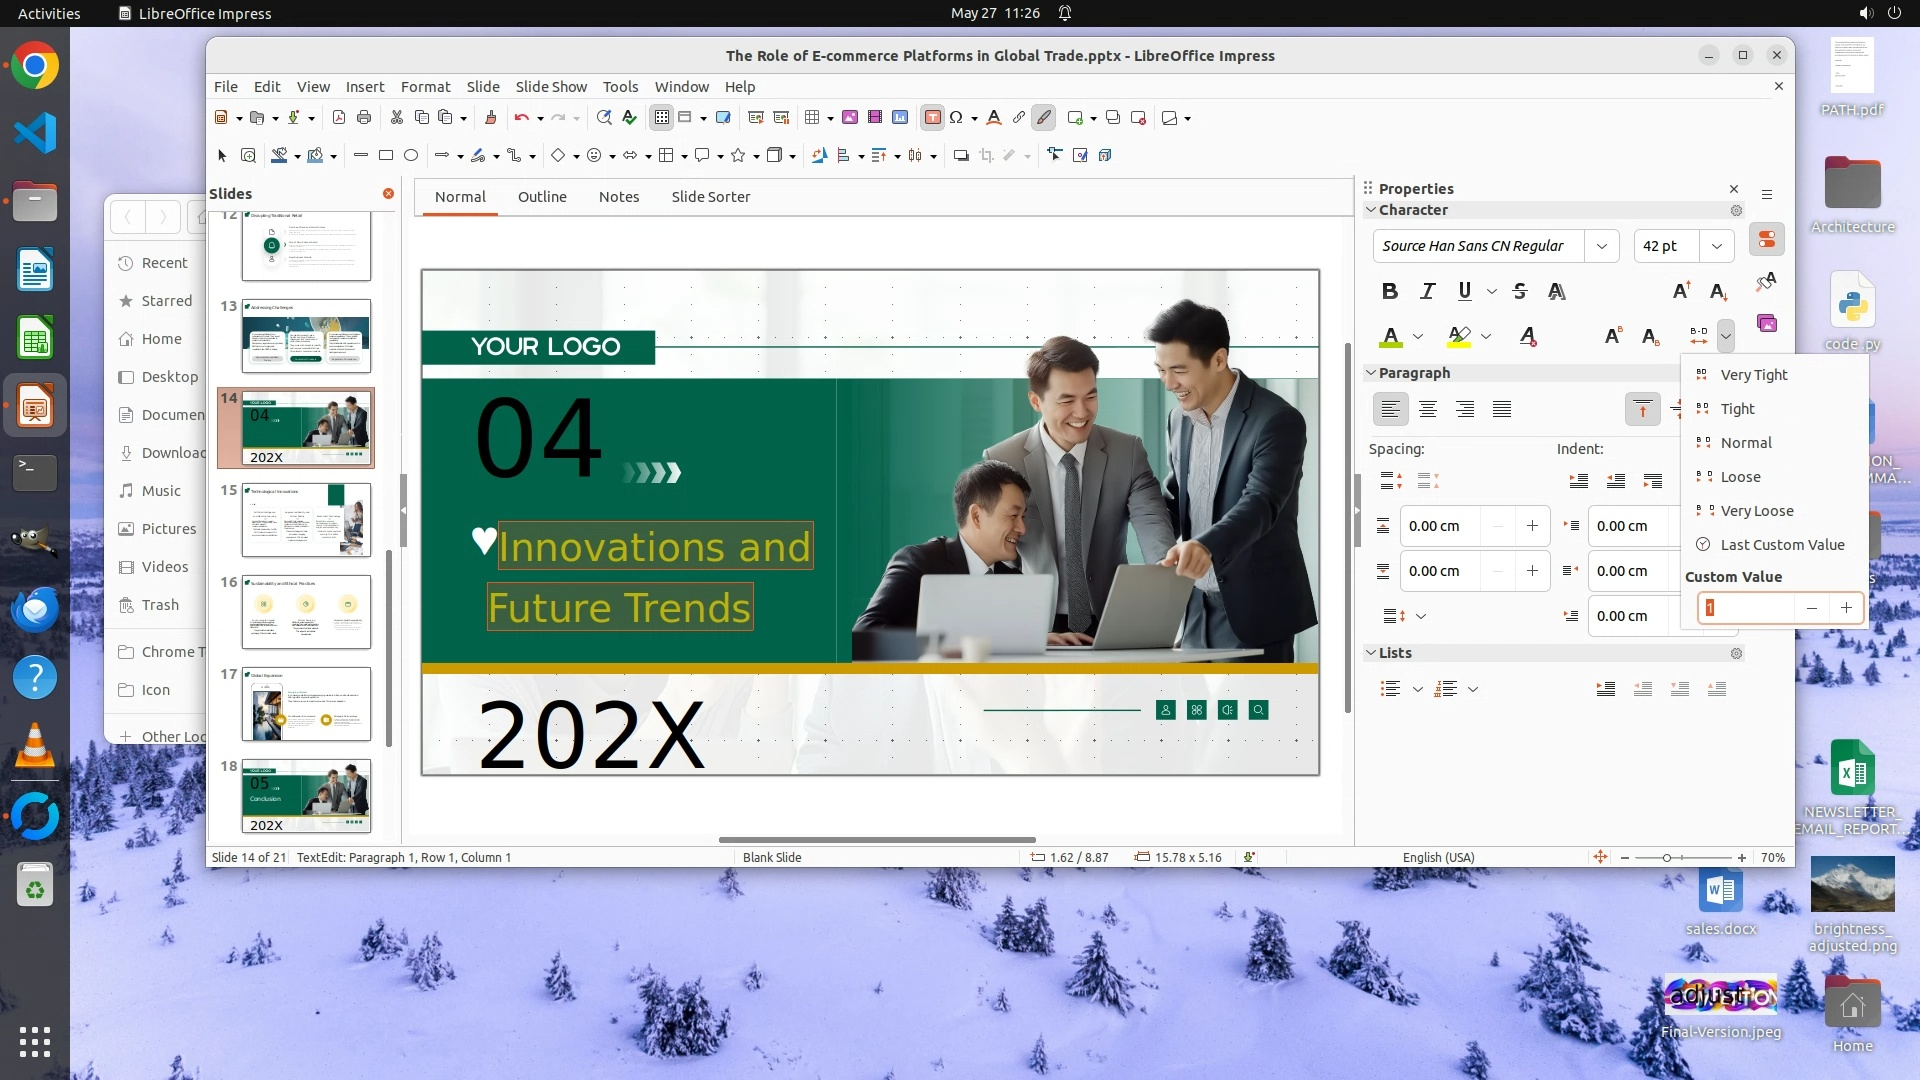Image resolution: width=1920 pixels, height=1080 pixels.
Task: Click the Shadow text icon
Action: click(1556, 291)
